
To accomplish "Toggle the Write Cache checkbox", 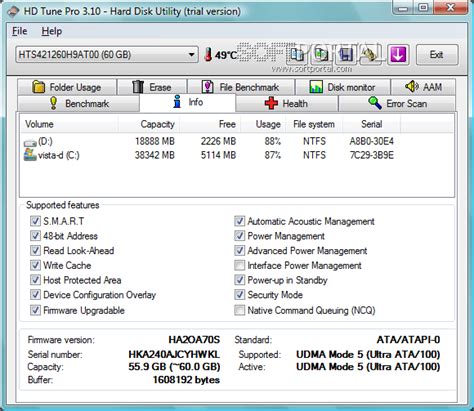I will tap(35, 265).
